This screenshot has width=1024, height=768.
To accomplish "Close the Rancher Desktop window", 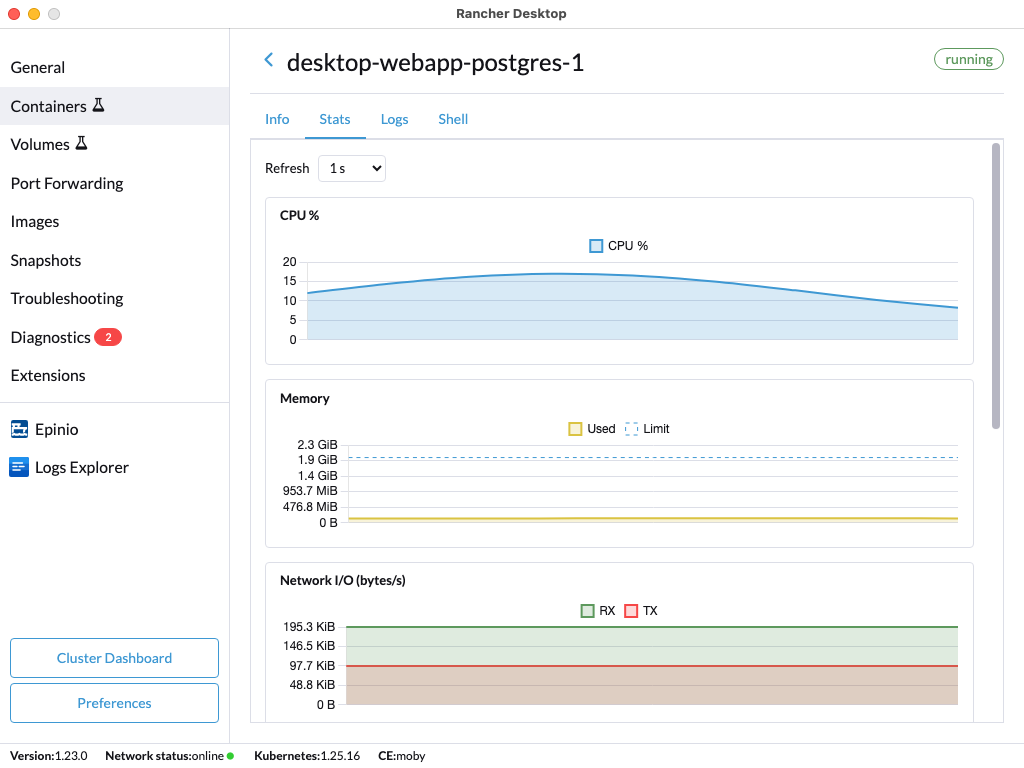I will [x=14, y=14].
